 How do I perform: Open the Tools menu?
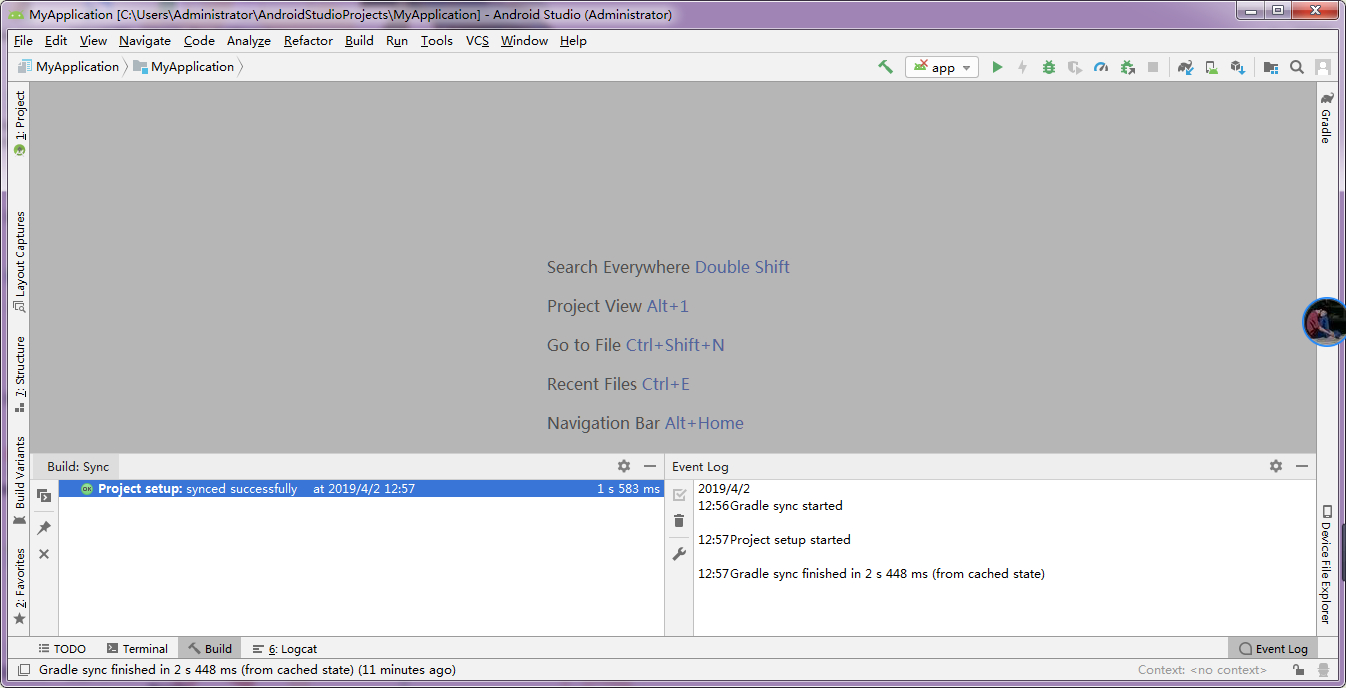(437, 41)
